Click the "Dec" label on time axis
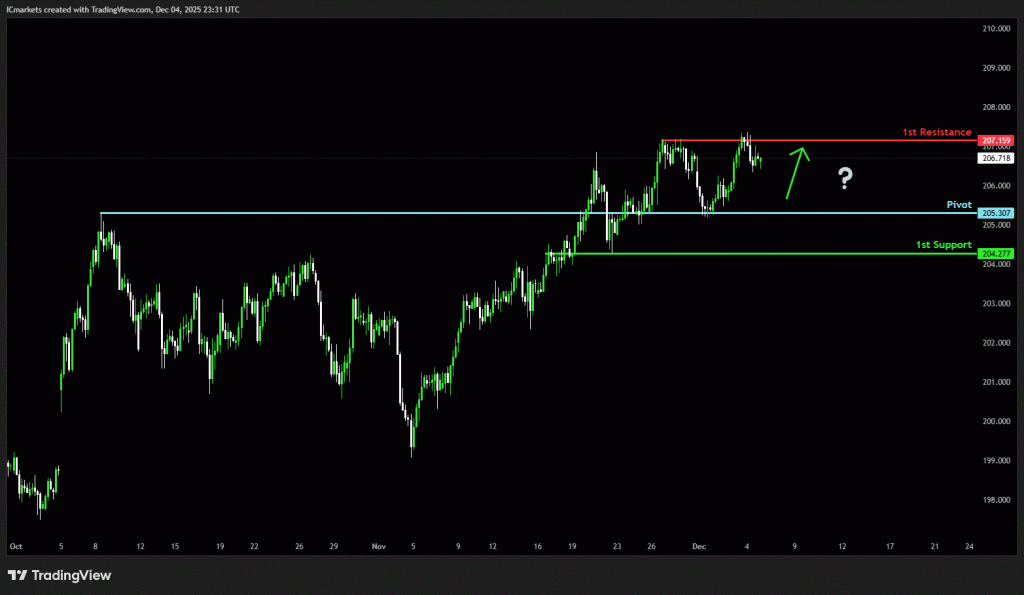The height and width of the screenshot is (595, 1024). (702, 547)
